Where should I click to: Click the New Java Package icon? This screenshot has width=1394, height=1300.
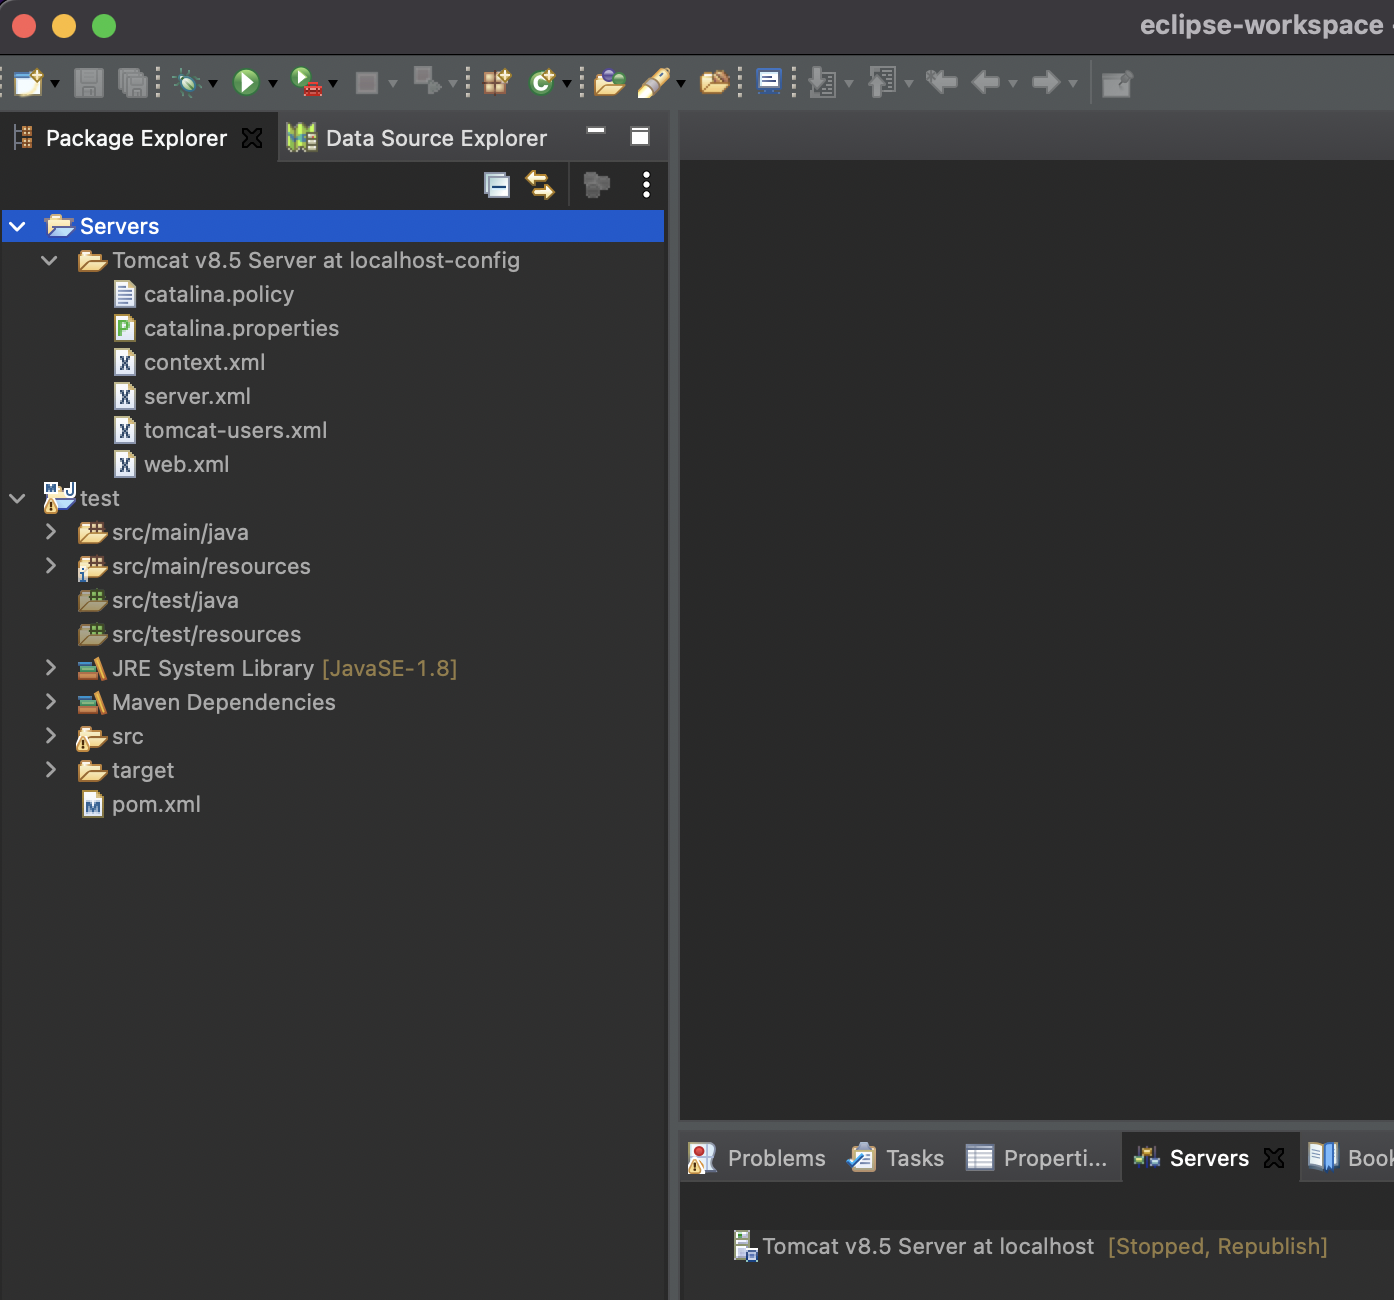[x=497, y=82]
